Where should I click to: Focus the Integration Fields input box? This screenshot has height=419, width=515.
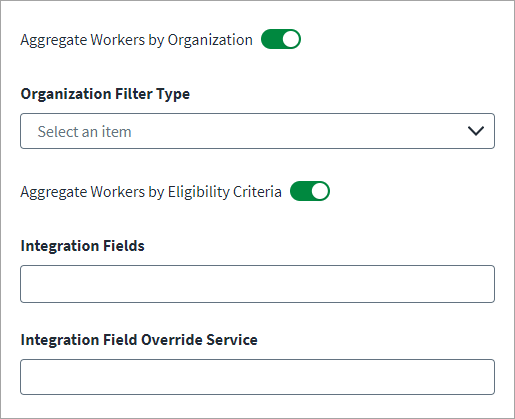pyautogui.click(x=257, y=284)
